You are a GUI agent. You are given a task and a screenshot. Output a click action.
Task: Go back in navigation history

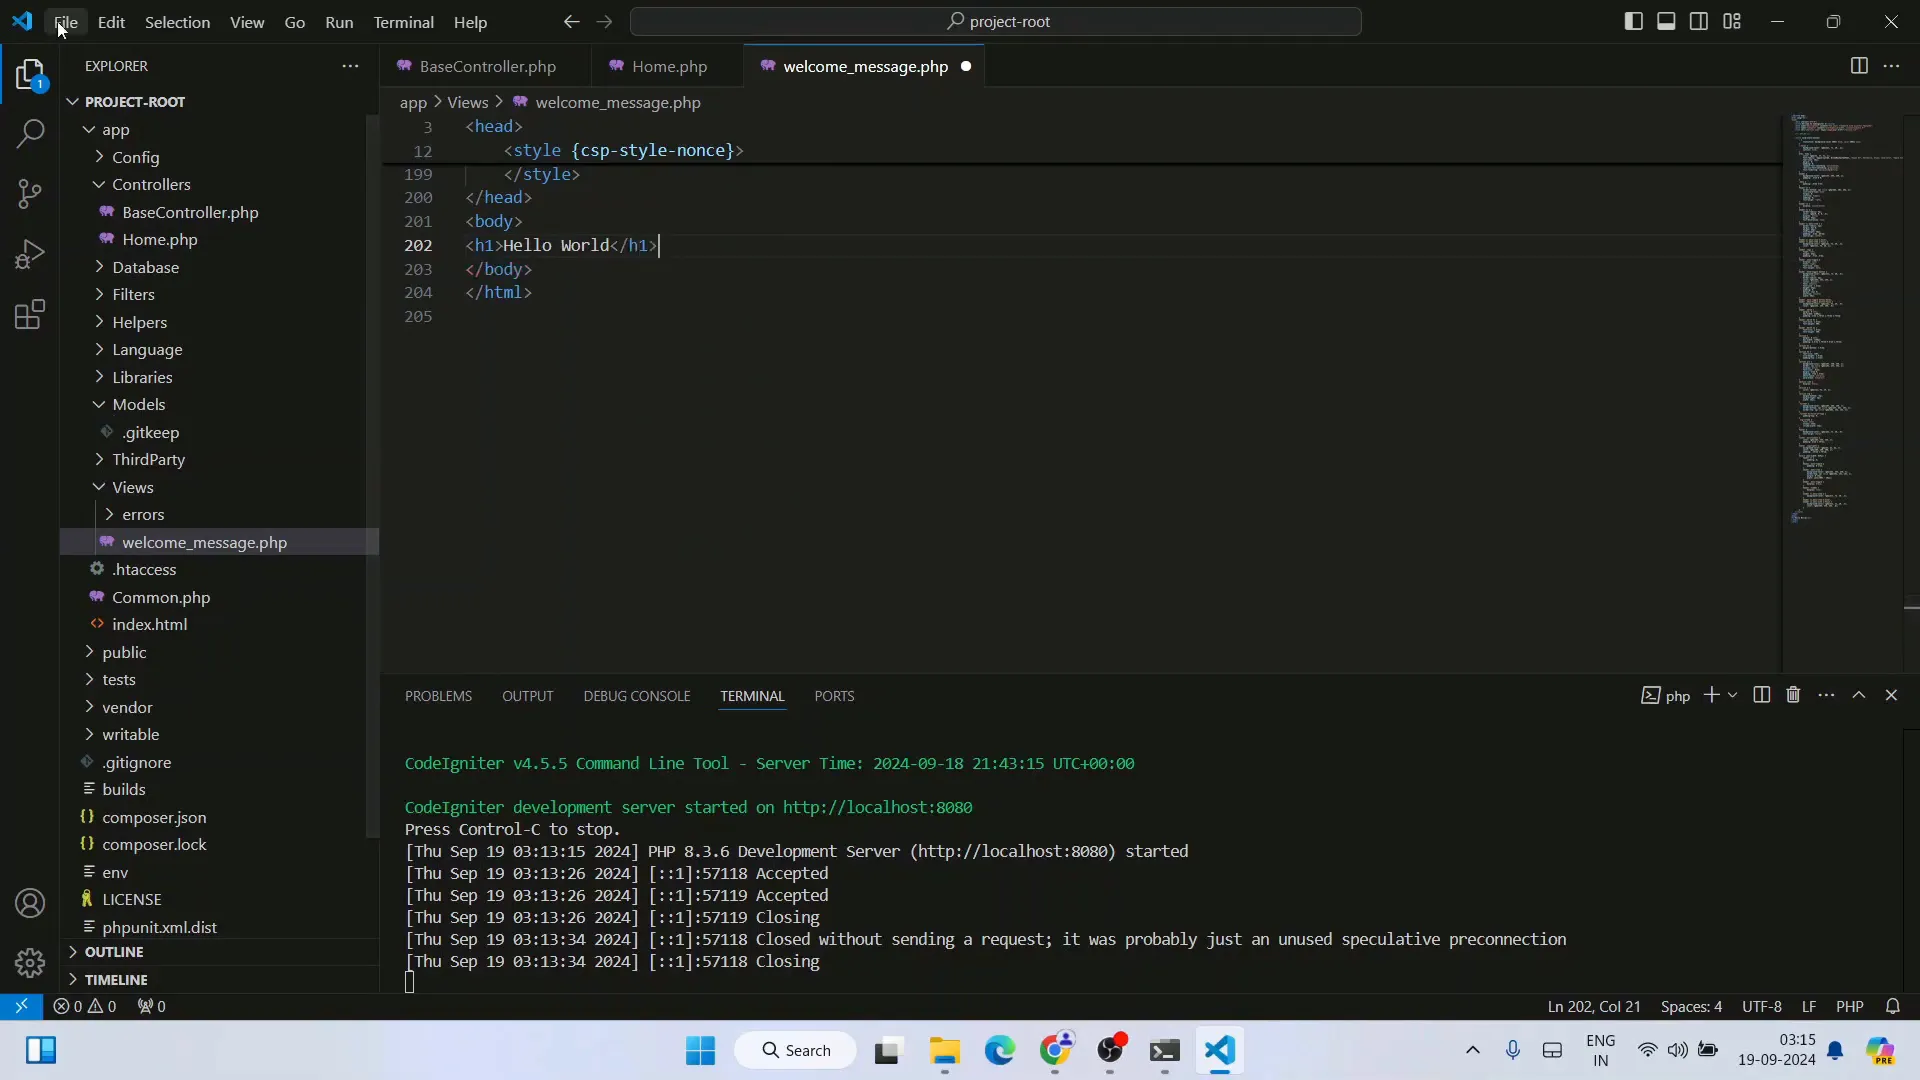click(x=571, y=22)
